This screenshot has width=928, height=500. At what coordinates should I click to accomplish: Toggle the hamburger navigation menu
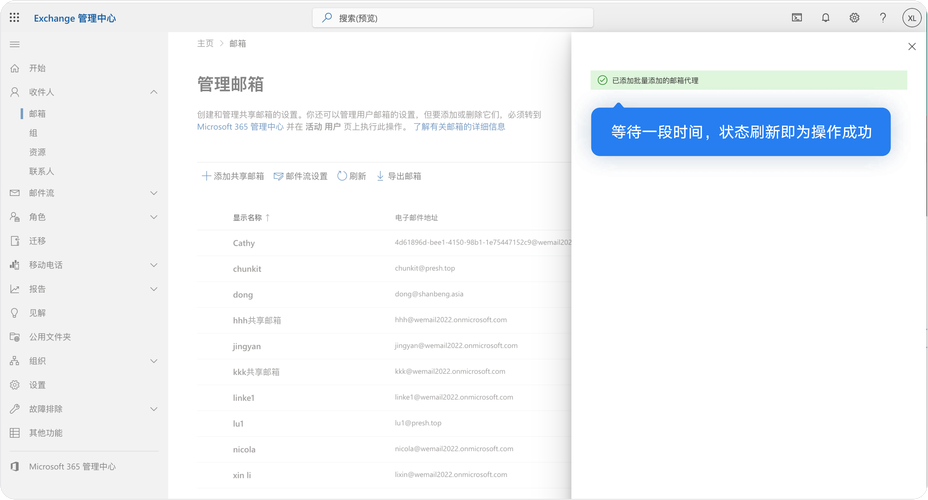point(15,44)
